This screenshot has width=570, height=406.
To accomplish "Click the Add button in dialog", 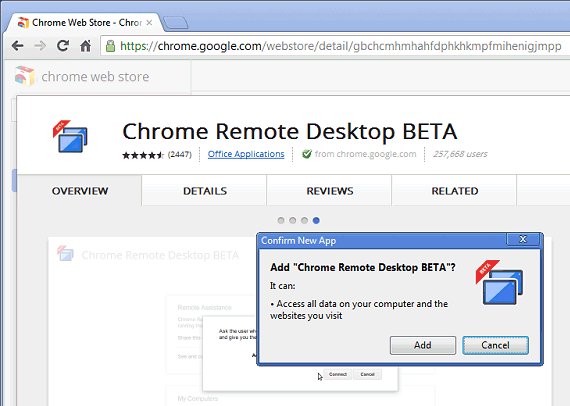I will tap(423, 345).
